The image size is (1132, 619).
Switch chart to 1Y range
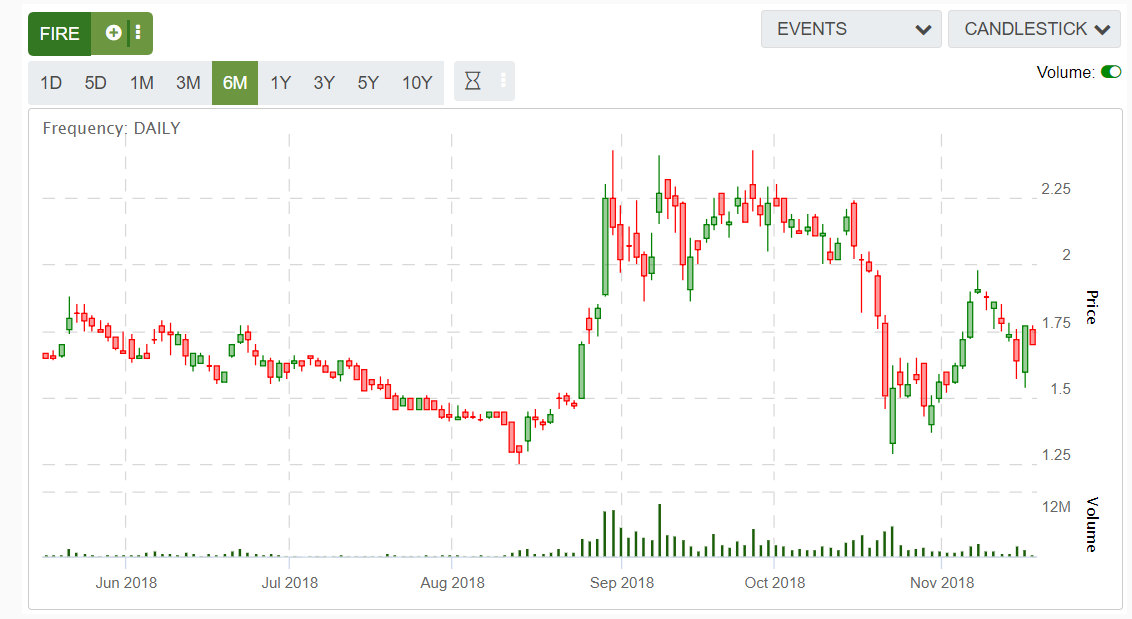280,83
